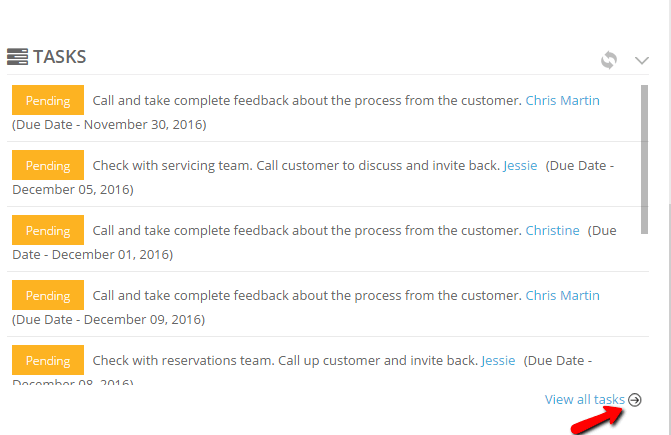Click Pending badge on Christine's task
671x435 pixels.
point(48,230)
